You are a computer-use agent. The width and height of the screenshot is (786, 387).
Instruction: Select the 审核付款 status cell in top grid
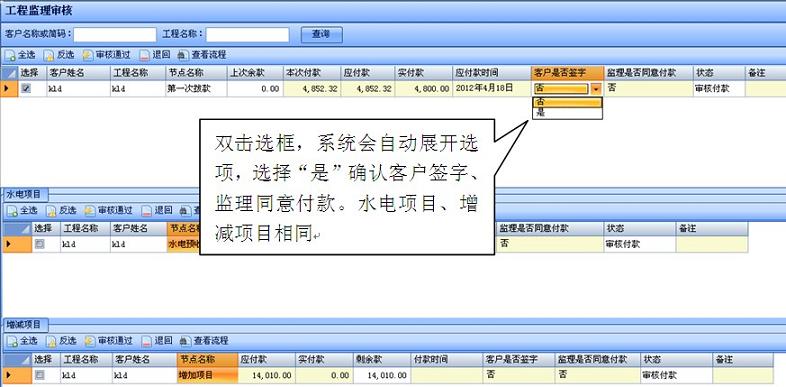pyautogui.click(x=719, y=89)
